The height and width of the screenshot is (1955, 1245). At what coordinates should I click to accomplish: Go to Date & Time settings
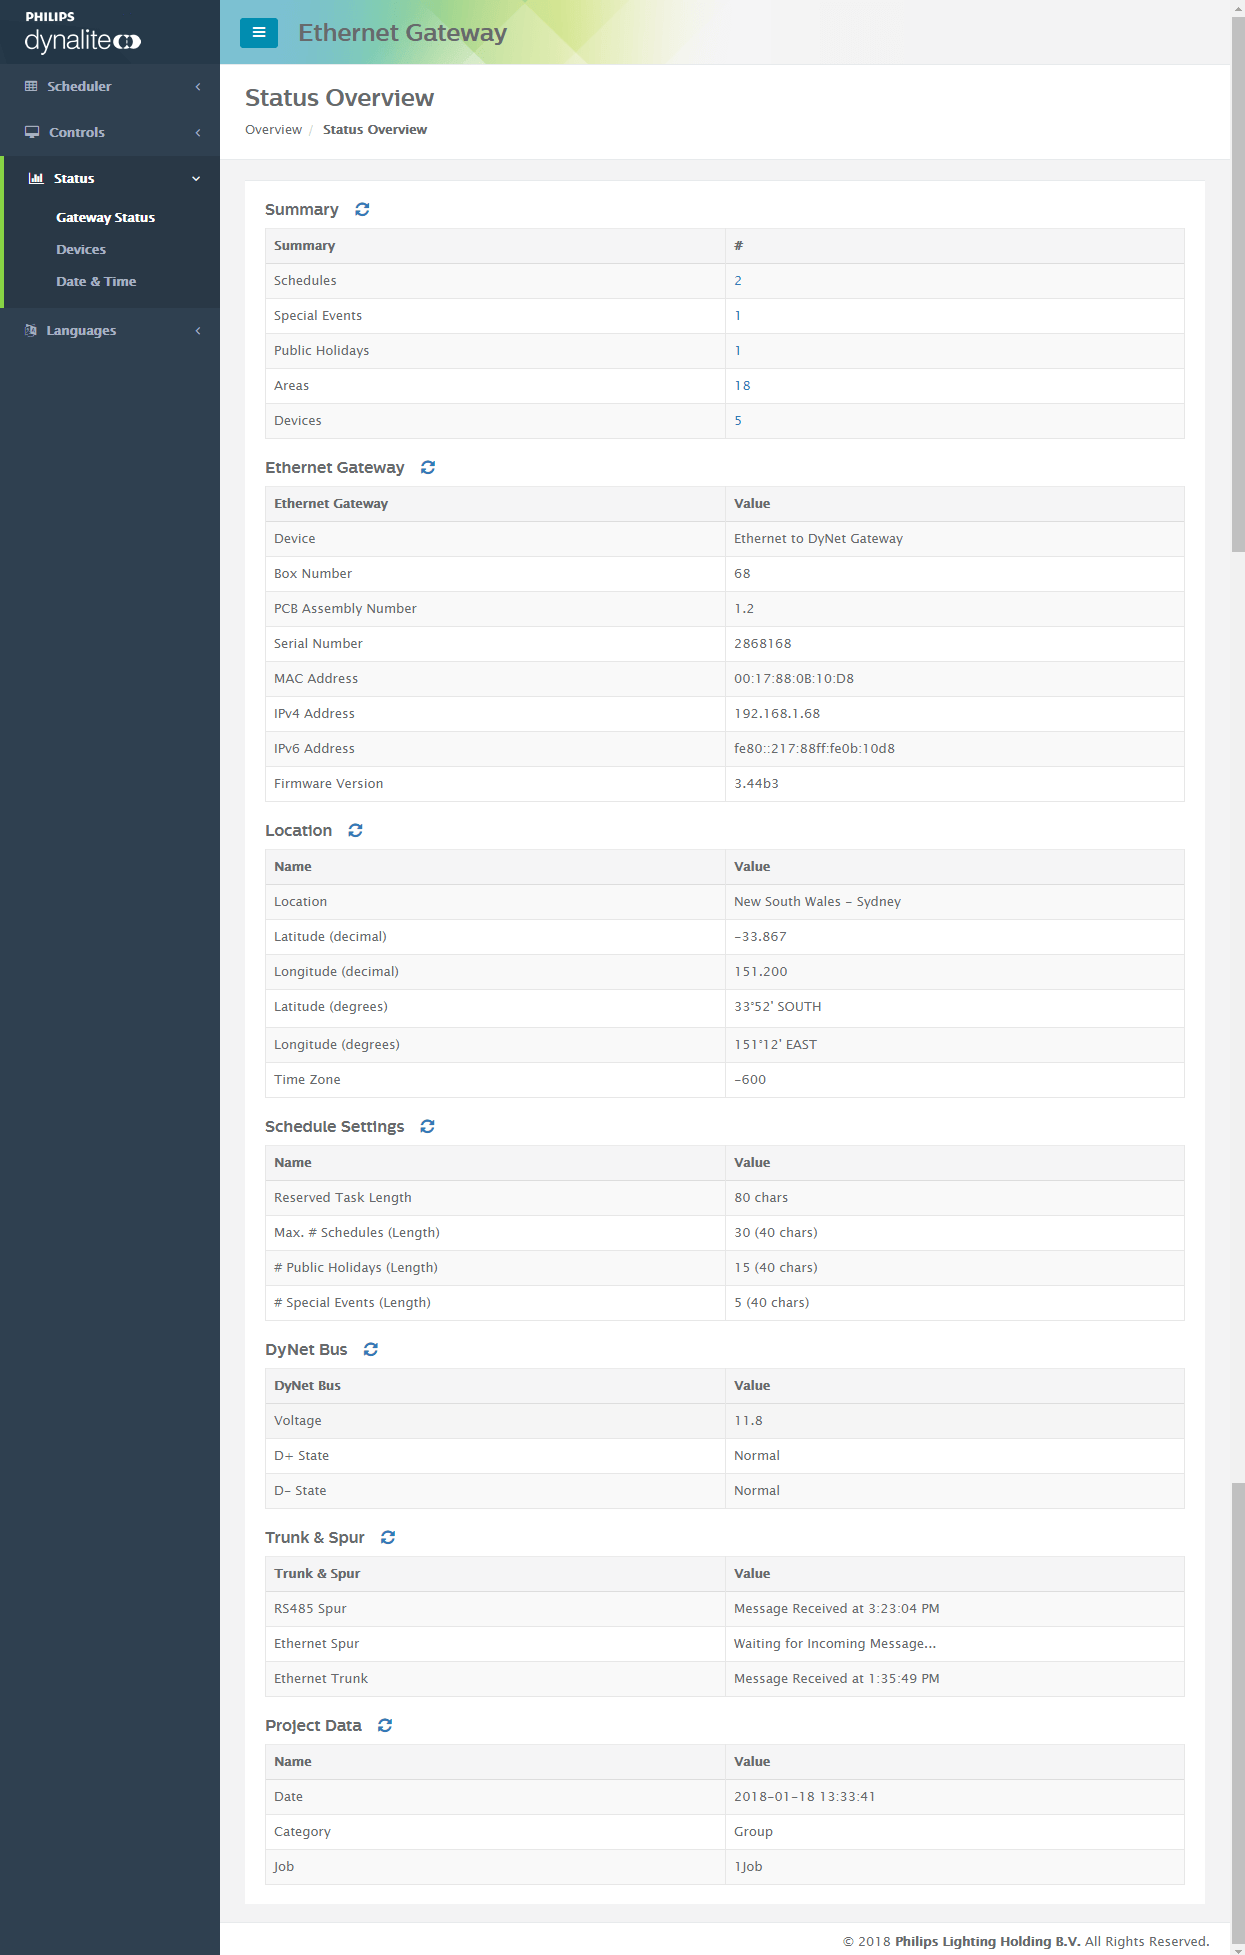click(96, 281)
